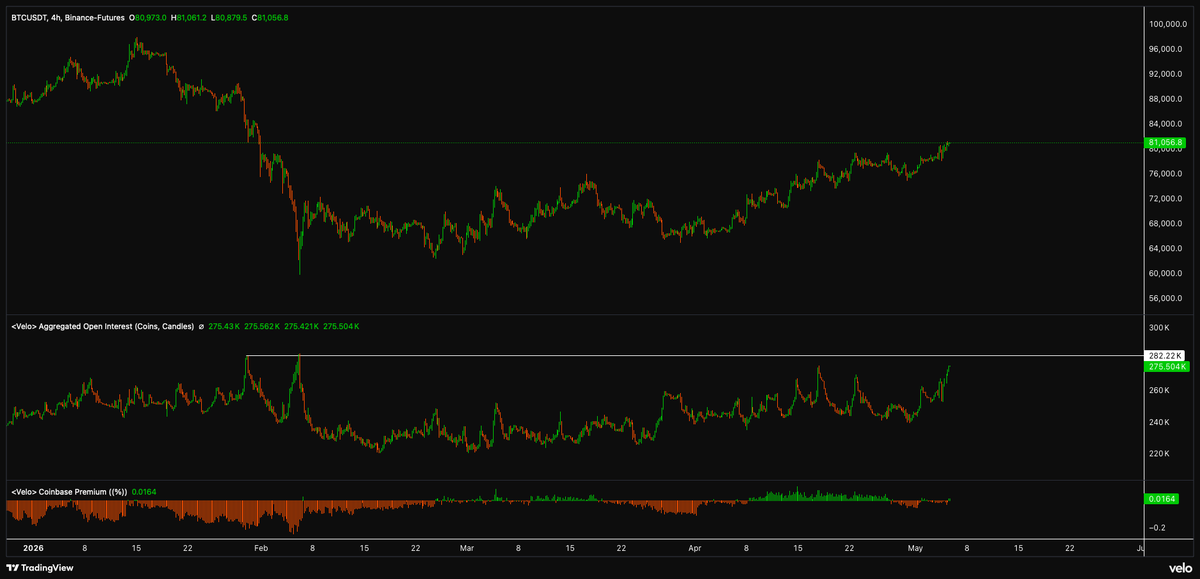Click the current price label 81,056.8 on axis

[x=1164, y=143]
